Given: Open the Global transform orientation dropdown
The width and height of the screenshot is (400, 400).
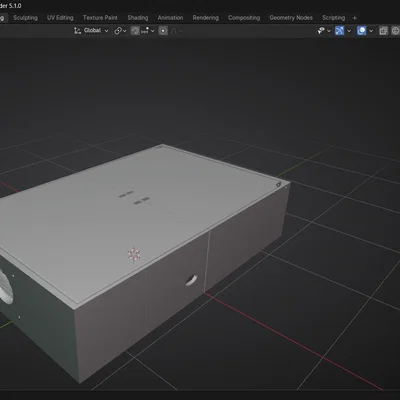Looking at the screenshot, I should [91, 31].
